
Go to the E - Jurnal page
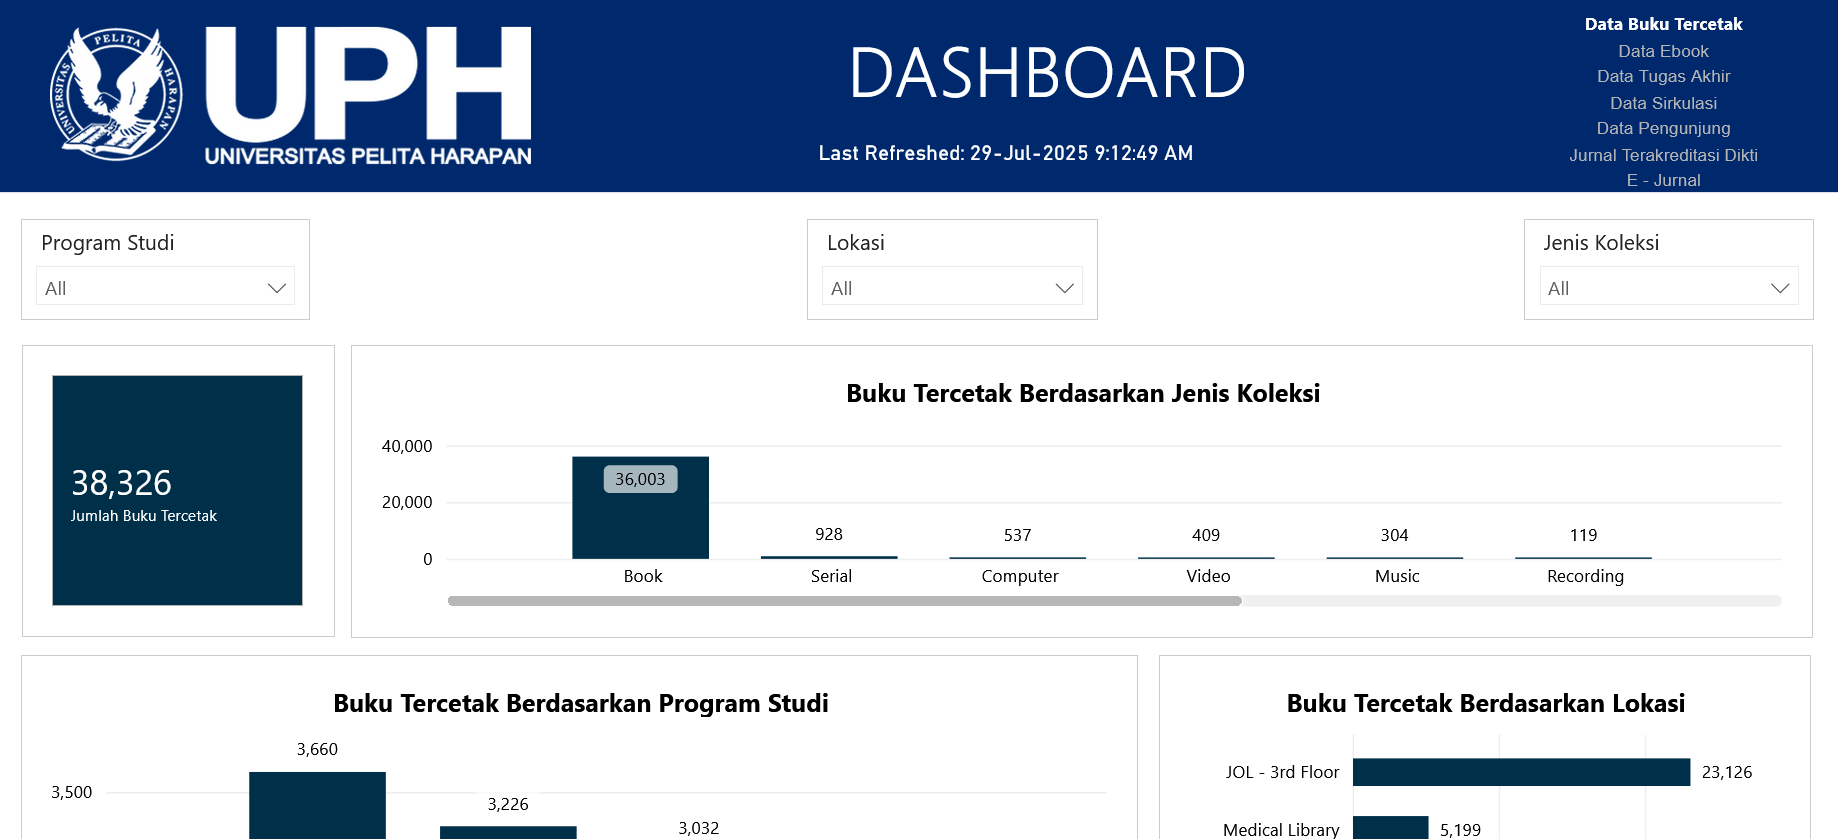tap(1663, 180)
